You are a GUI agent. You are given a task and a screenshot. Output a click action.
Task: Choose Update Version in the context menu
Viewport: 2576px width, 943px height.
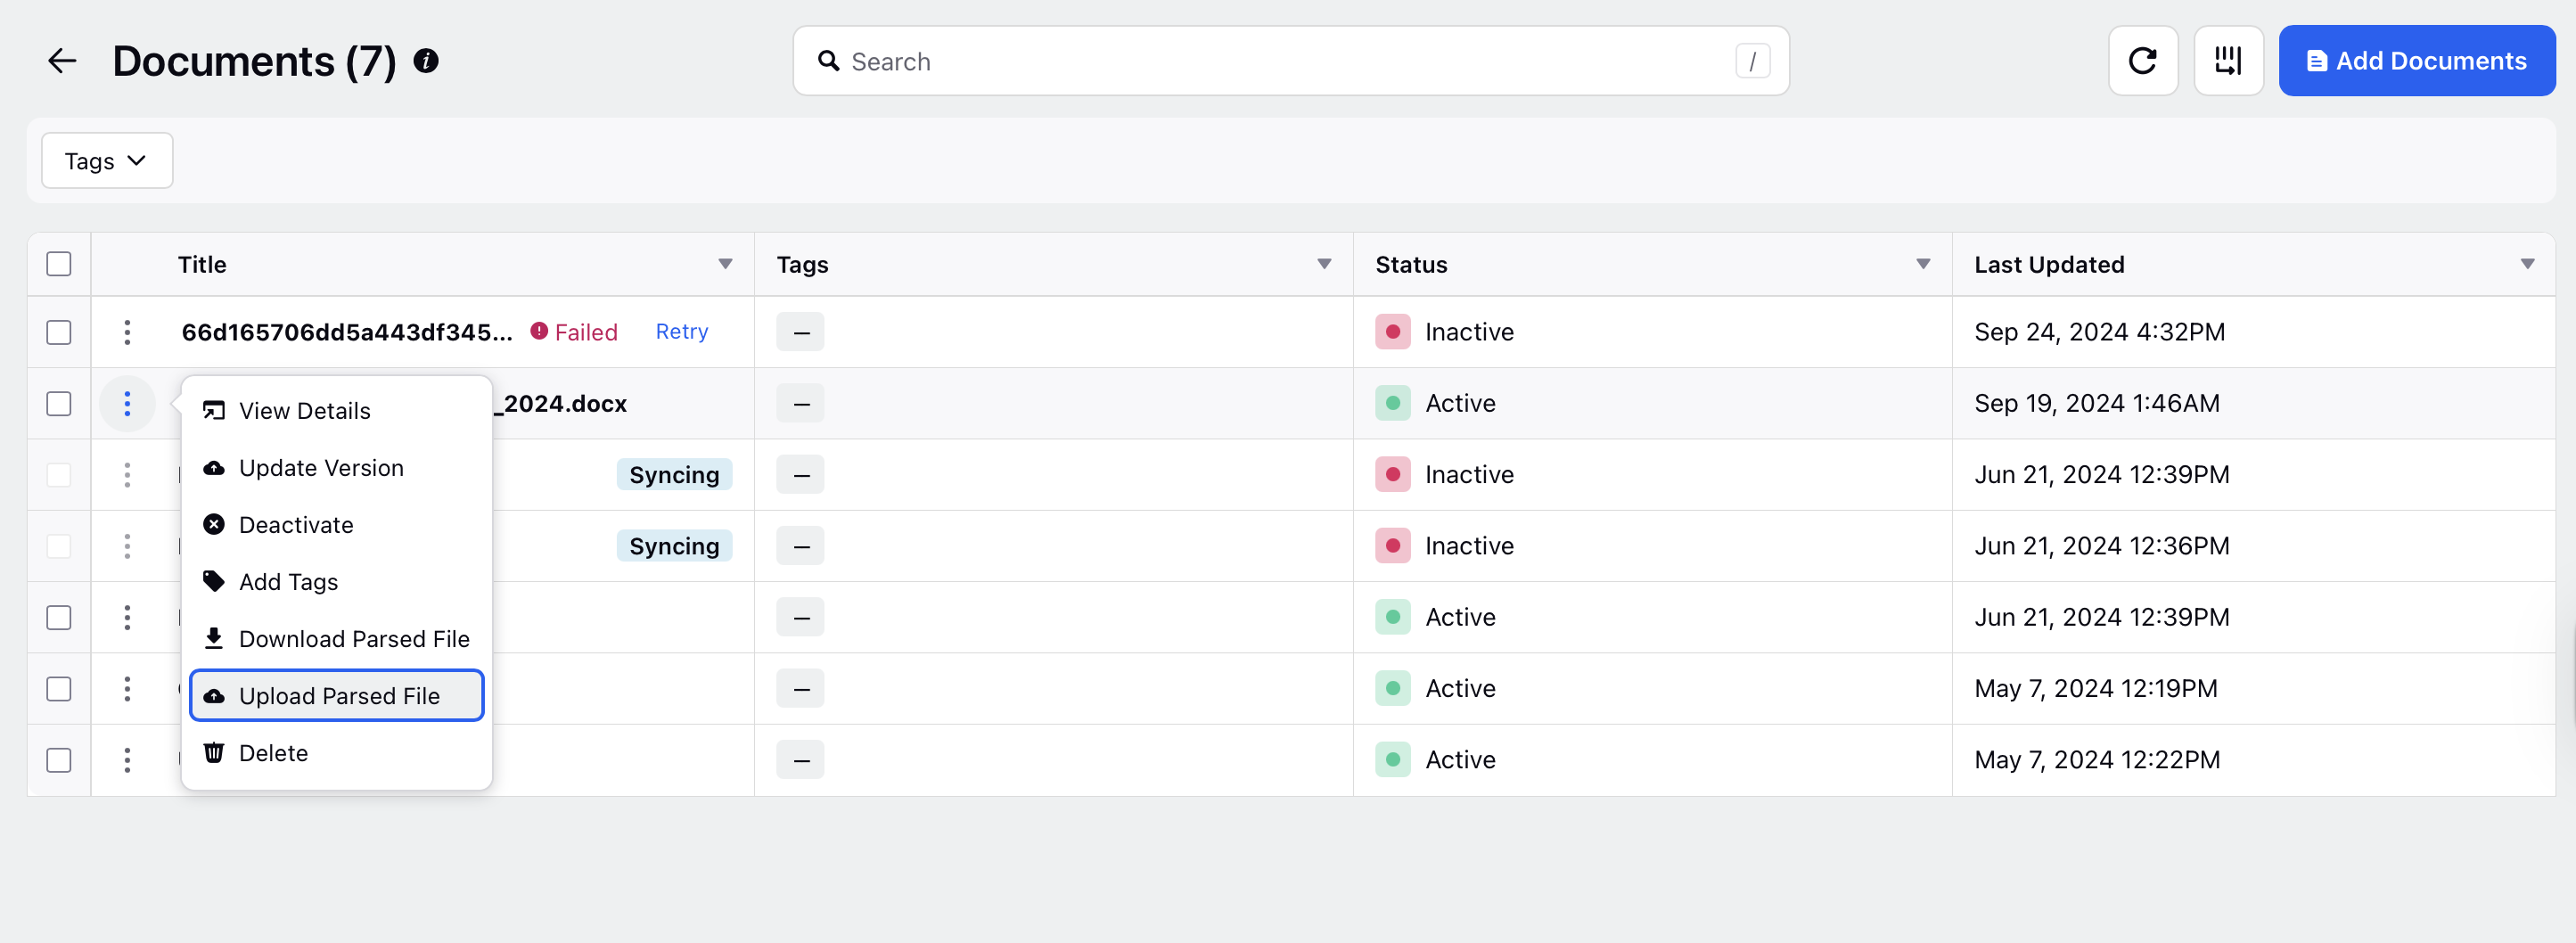337,468
